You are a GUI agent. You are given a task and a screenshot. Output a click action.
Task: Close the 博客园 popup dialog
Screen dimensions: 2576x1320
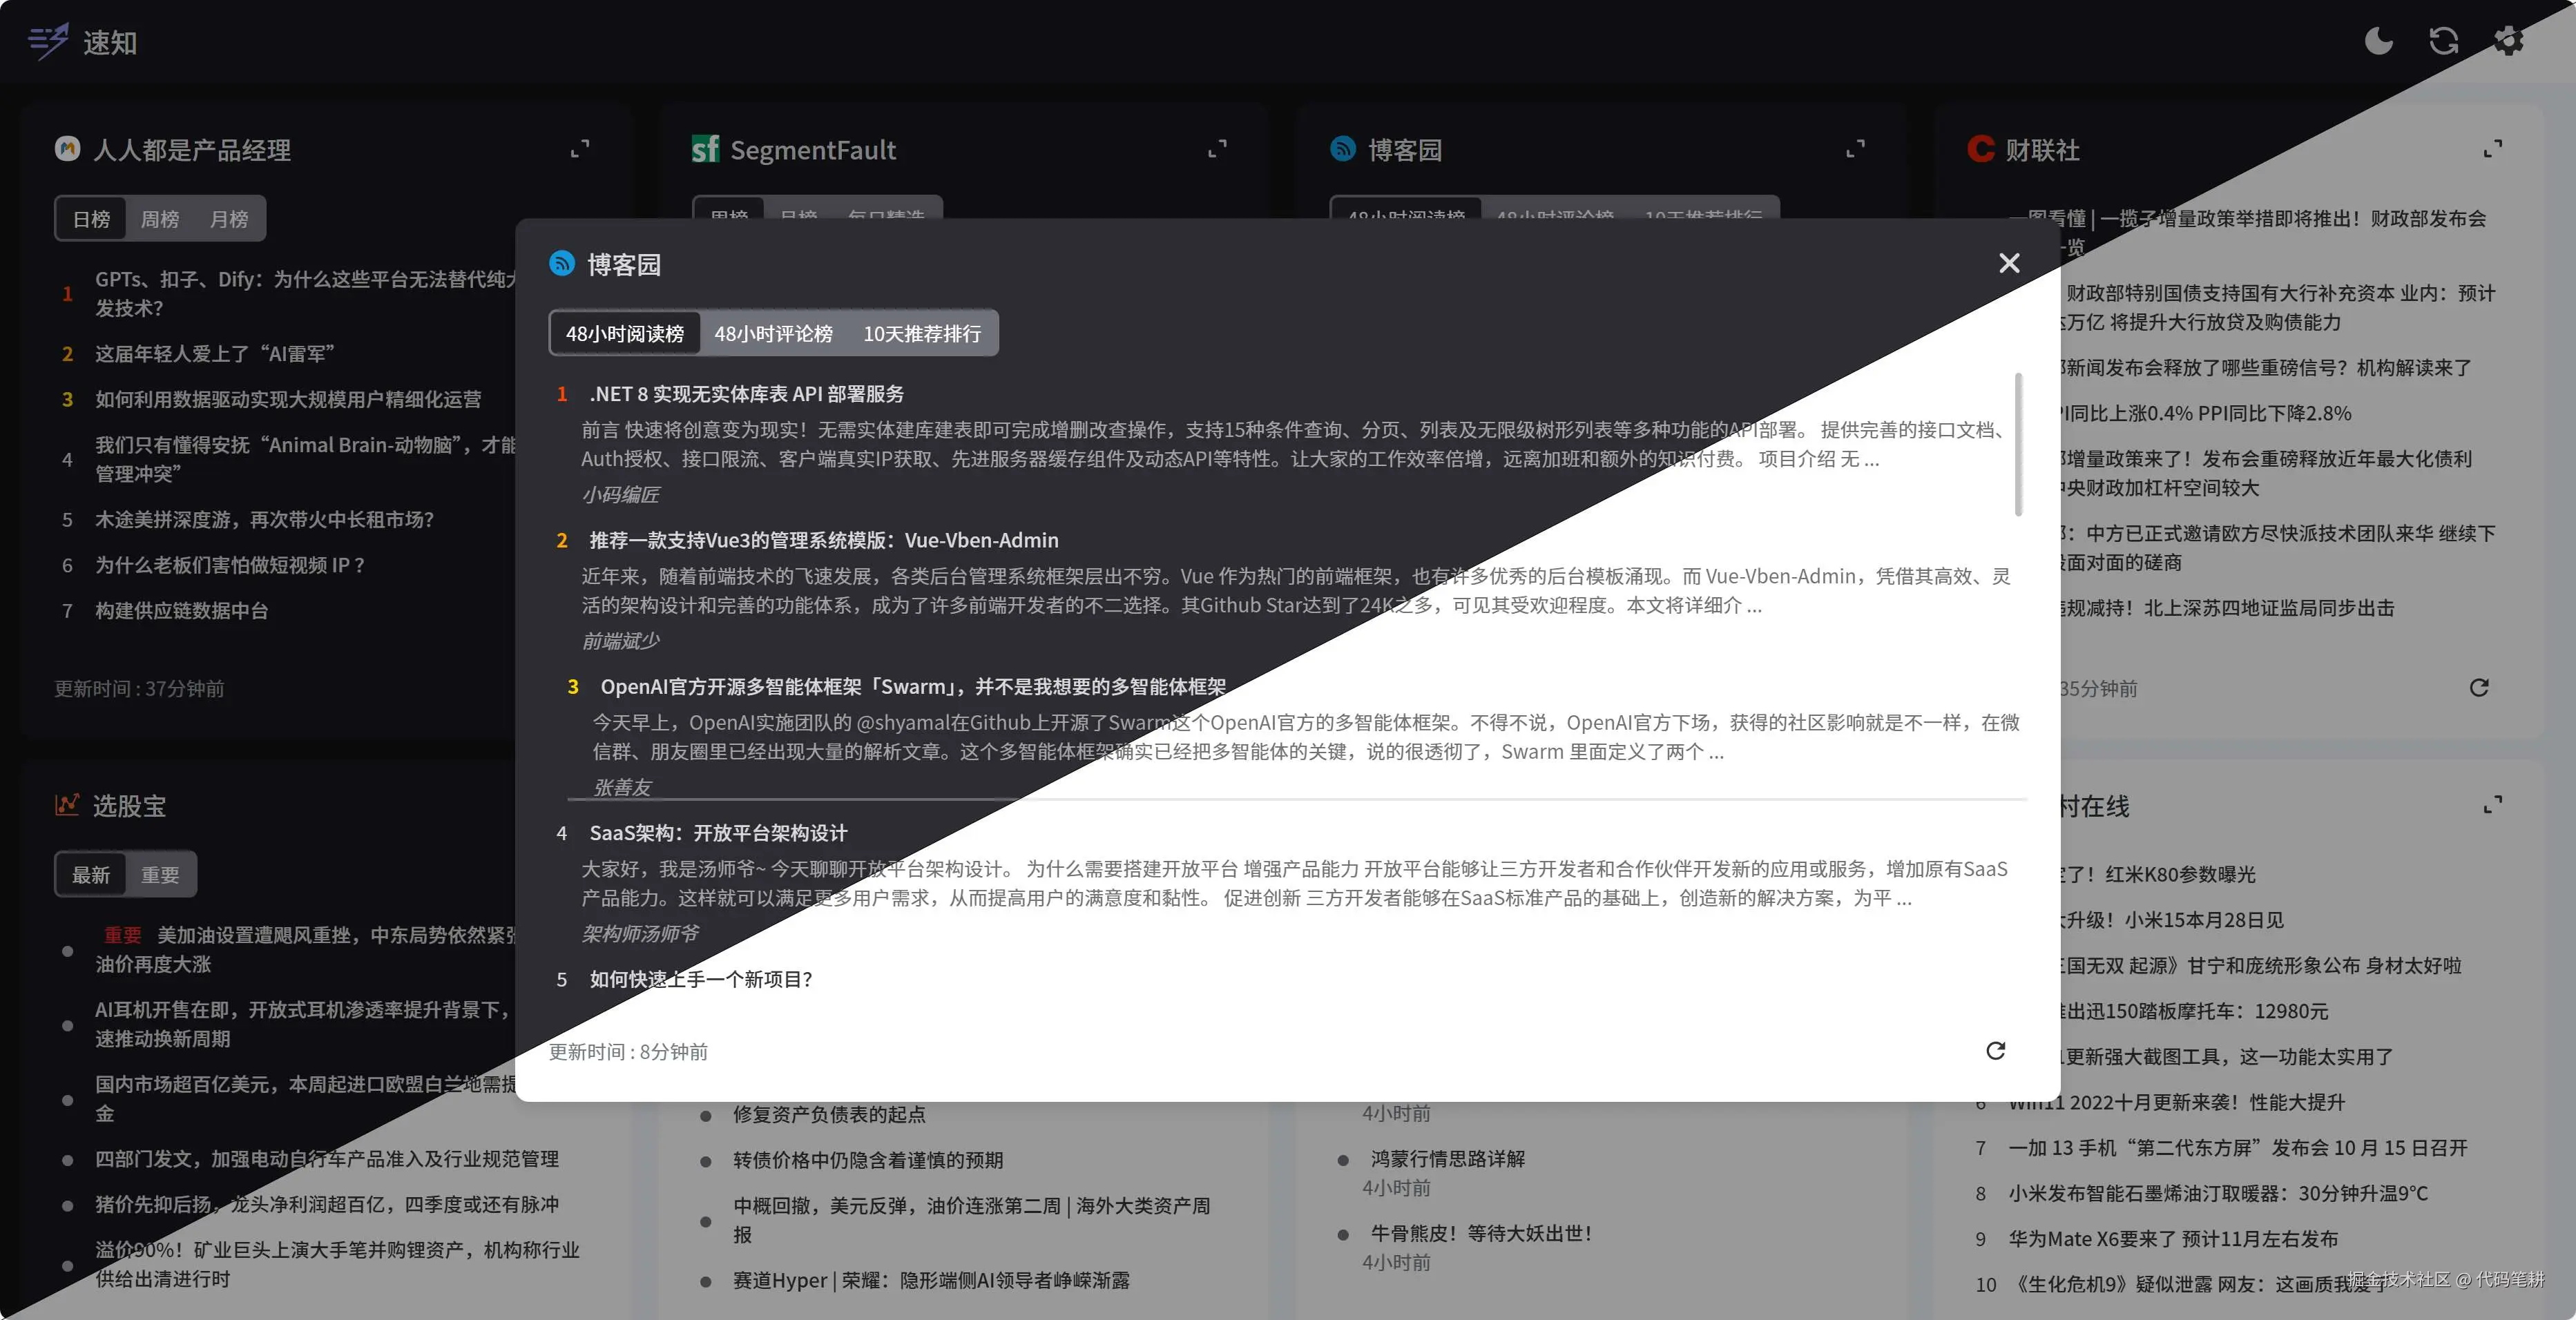[x=2009, y=263]
